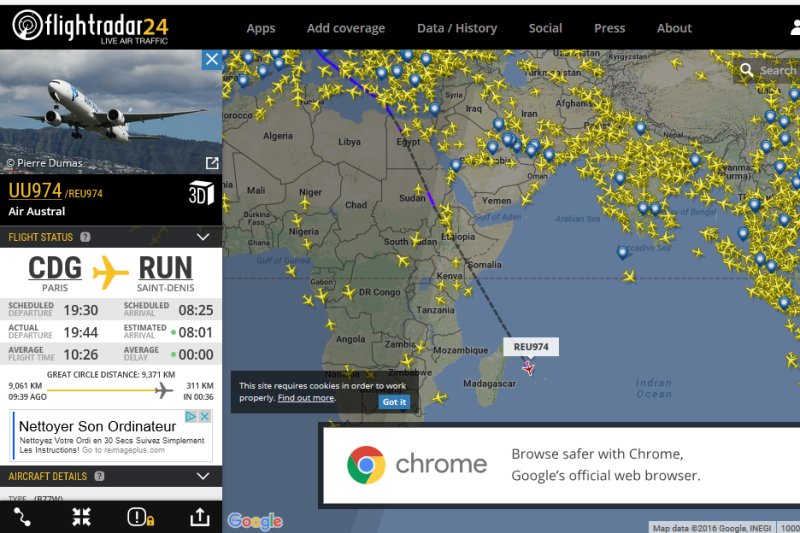
Task: Open the Apps menu
Action: click(x=261, y=28)
